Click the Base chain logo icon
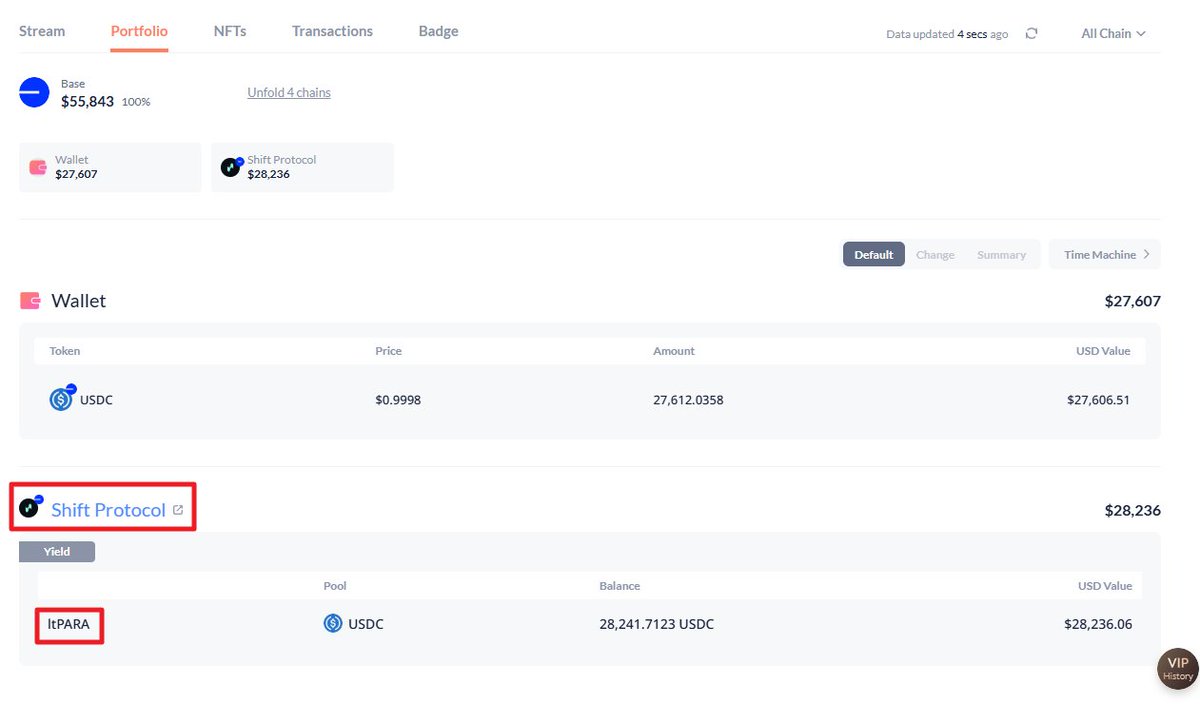Screen dimensions: 1200x704 point(34,93)
